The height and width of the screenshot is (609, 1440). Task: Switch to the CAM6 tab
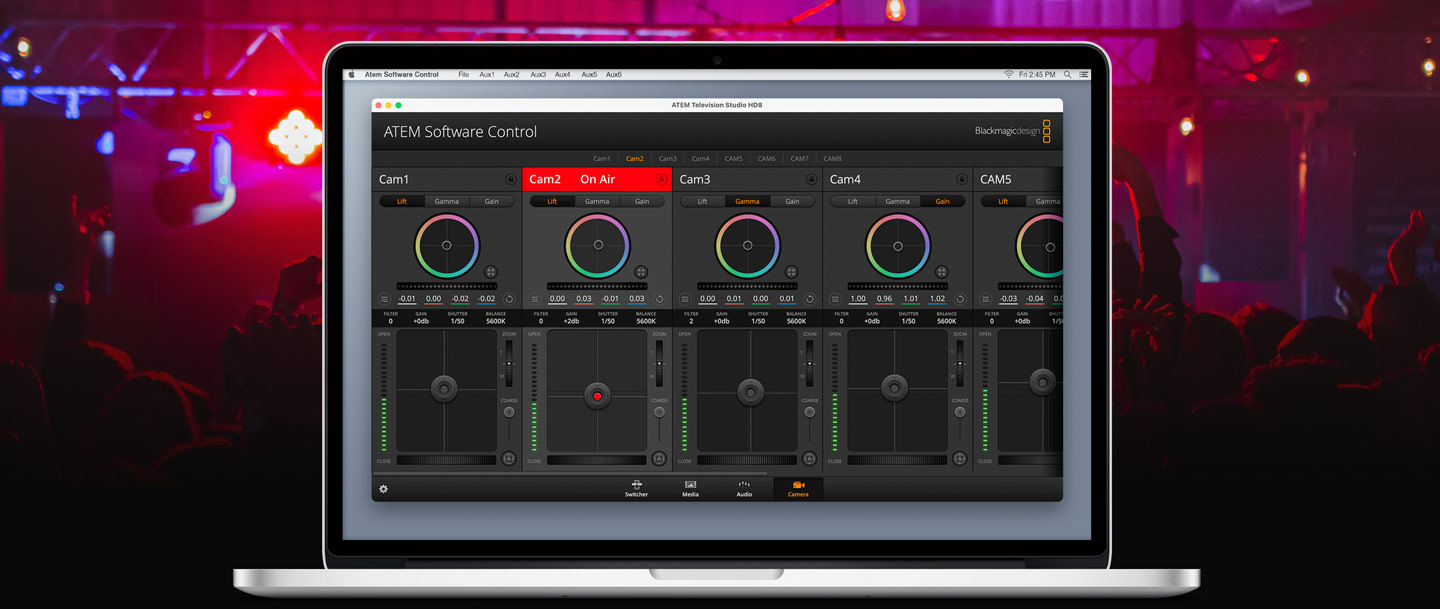coord(766,159)
